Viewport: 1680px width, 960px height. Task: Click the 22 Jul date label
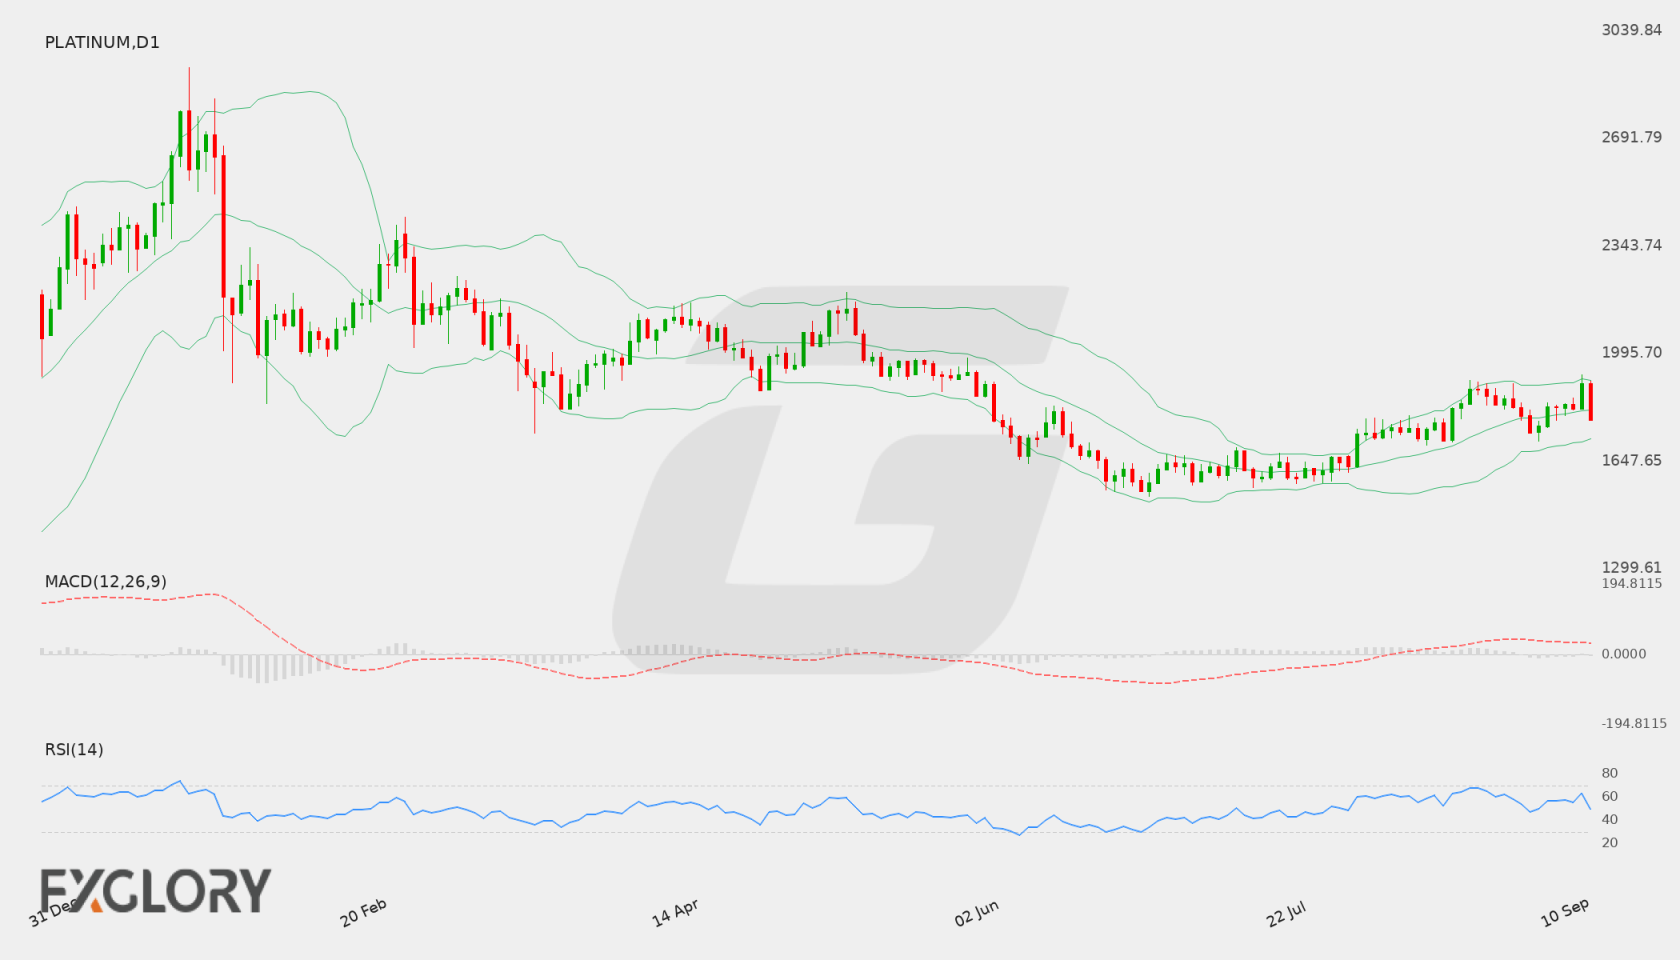(1286, 912)
